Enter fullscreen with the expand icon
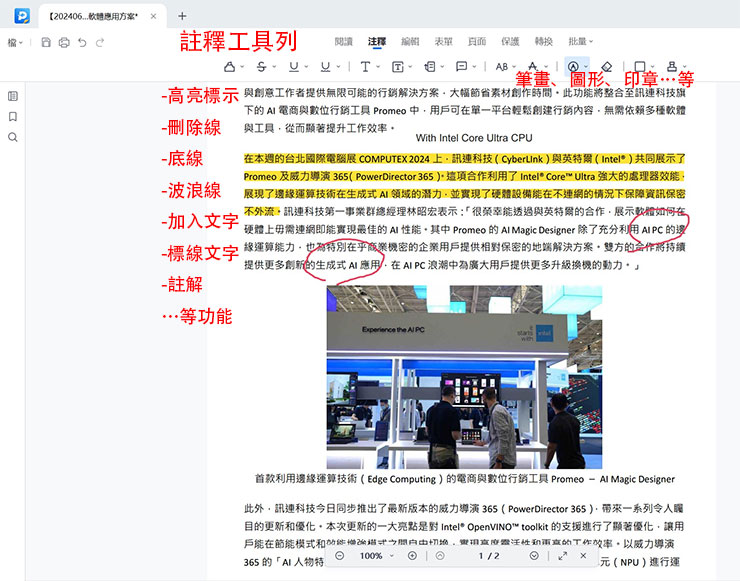 click(x=563, y=556)
